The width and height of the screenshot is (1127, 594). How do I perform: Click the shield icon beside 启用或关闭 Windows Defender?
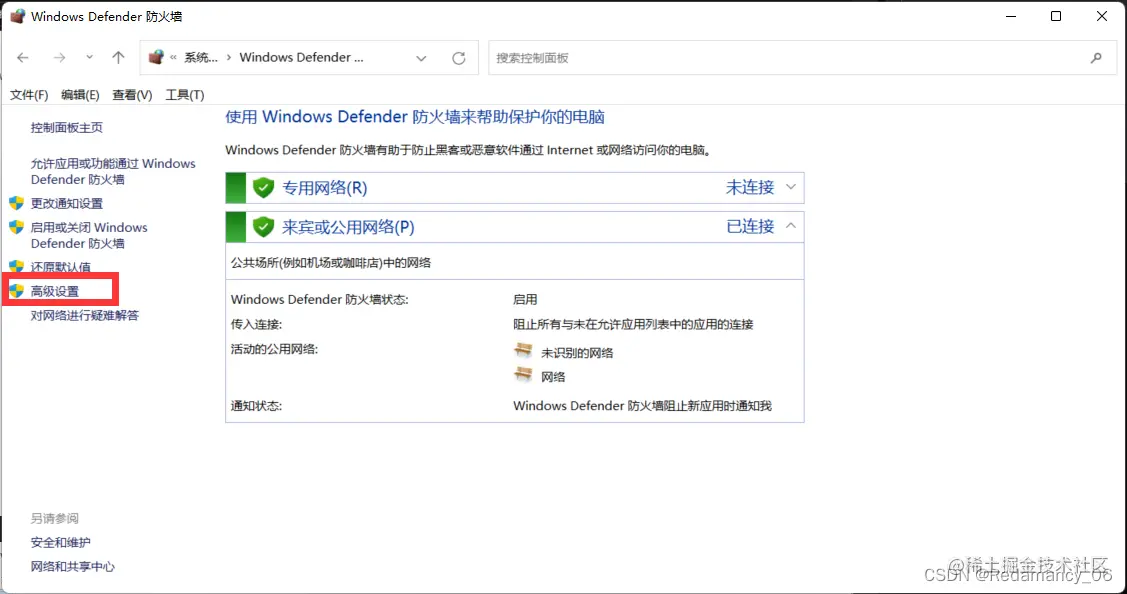[17, 227]
